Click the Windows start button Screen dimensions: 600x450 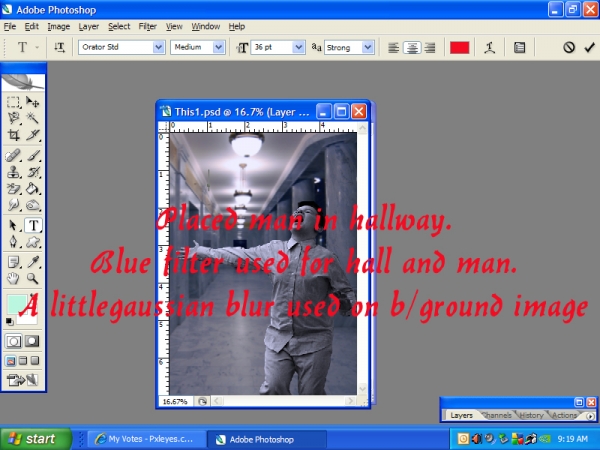point(36,439)
